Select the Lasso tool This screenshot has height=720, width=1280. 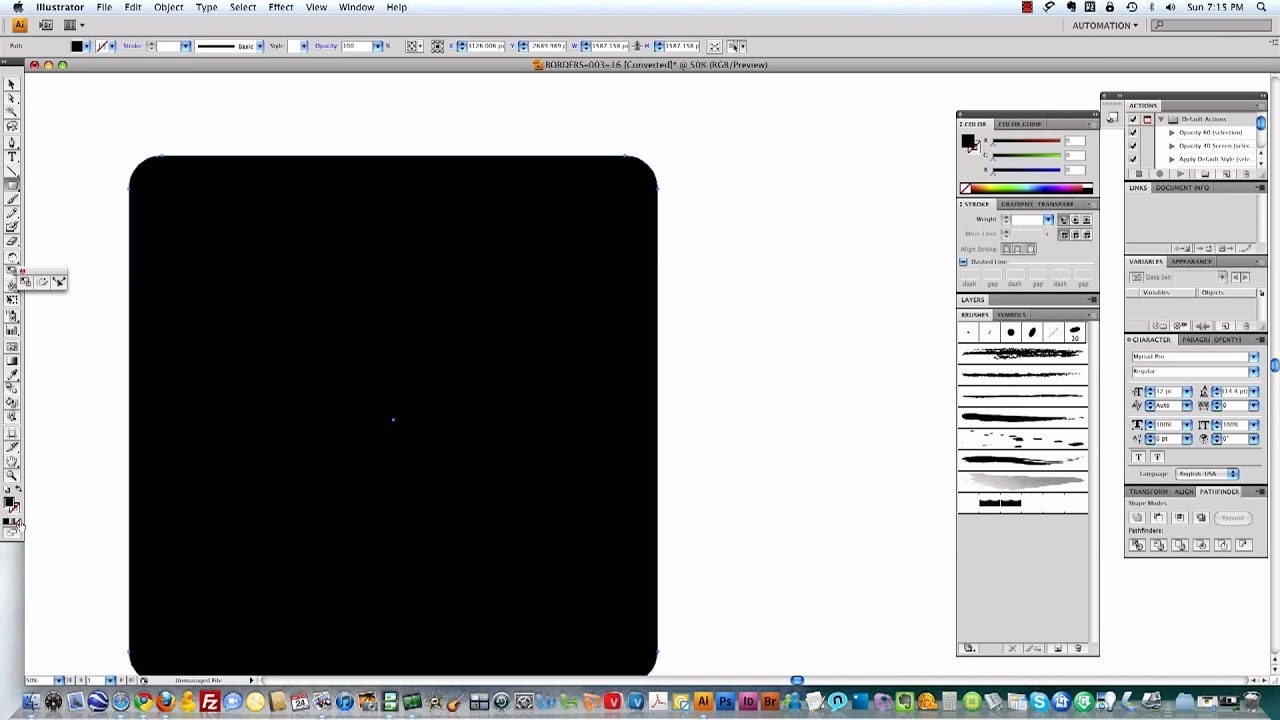[x=12, y=126]
